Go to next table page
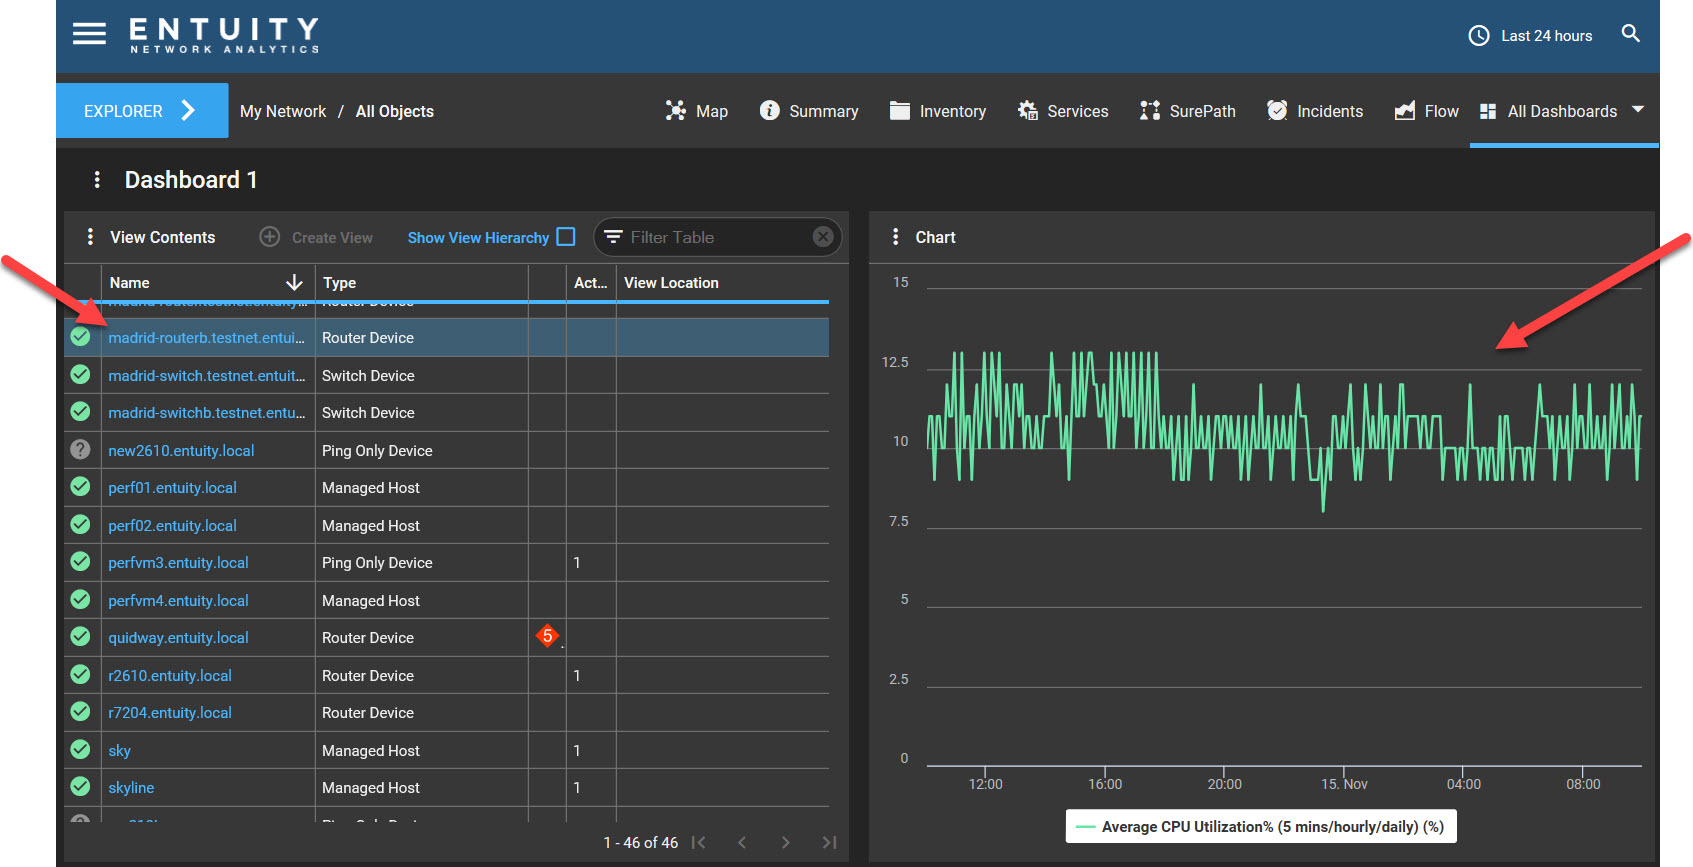 coord(786,843)
